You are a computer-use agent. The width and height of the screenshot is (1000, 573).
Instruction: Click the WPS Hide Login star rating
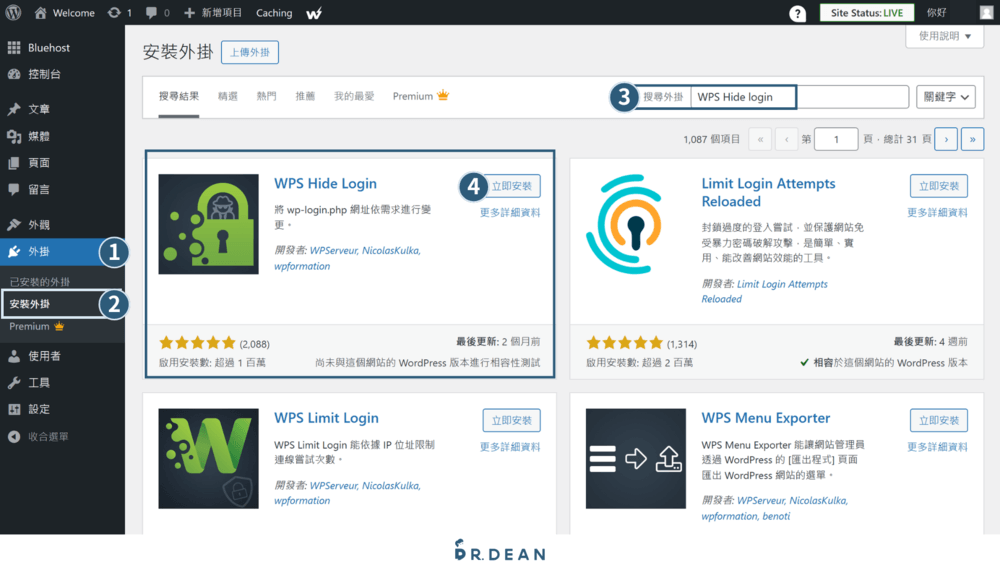pyautogui.click(x=198, y=343)
